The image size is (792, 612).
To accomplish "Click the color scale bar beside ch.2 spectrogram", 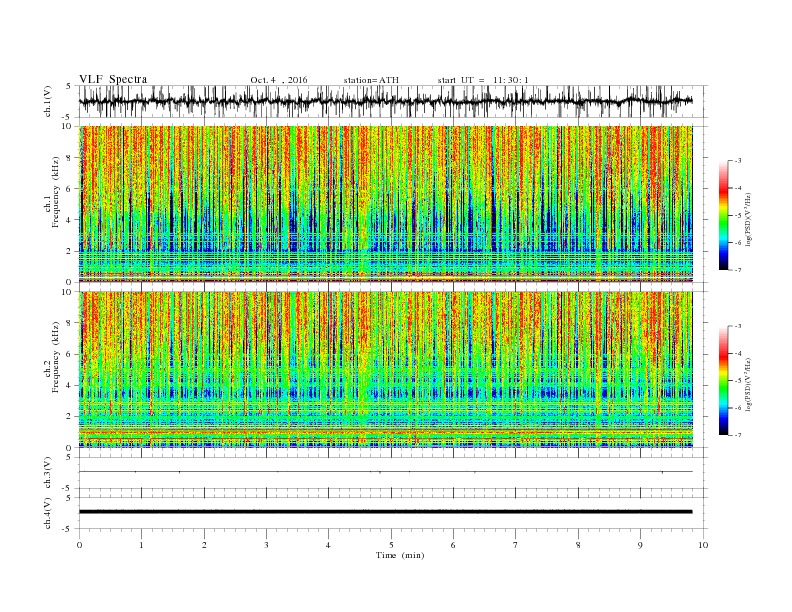I will click(723, 381).
